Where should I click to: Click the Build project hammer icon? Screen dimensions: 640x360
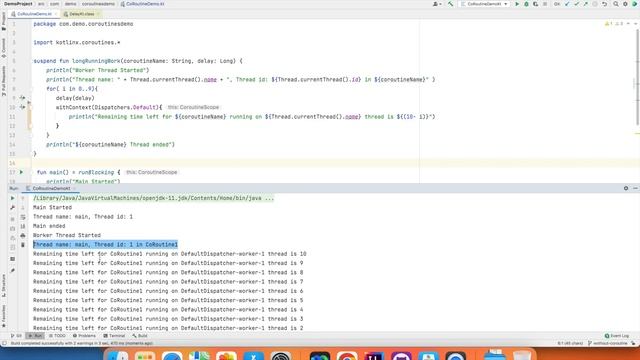[451, 4]
